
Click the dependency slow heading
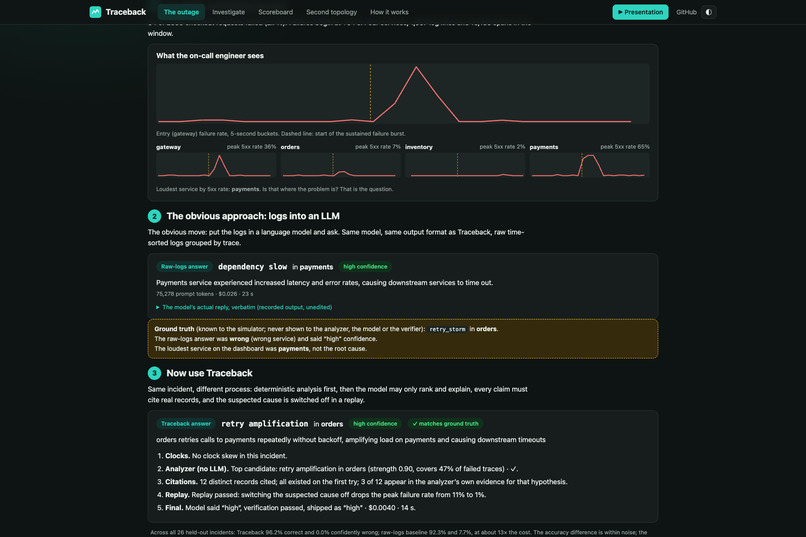click(252, 267)
